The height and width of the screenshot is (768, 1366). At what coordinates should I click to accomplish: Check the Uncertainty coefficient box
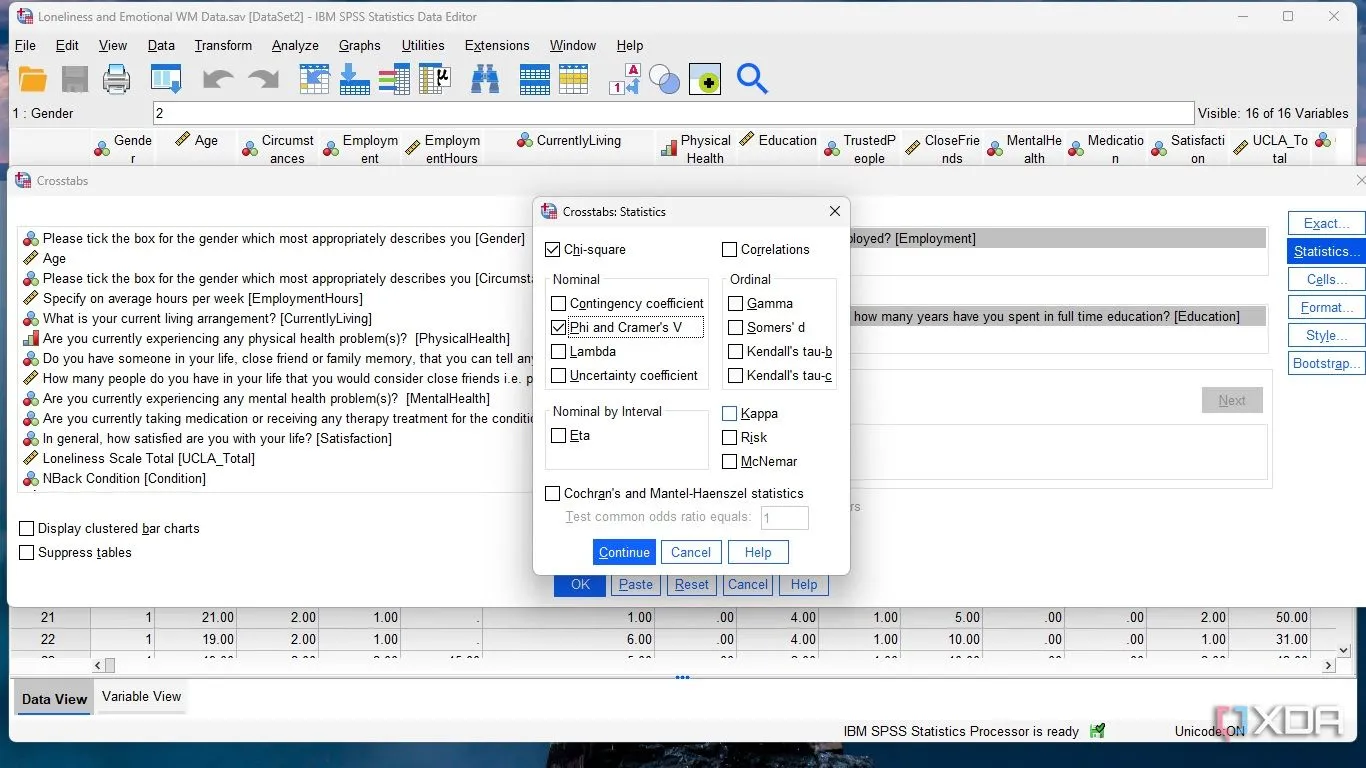[x=559, y=375]
